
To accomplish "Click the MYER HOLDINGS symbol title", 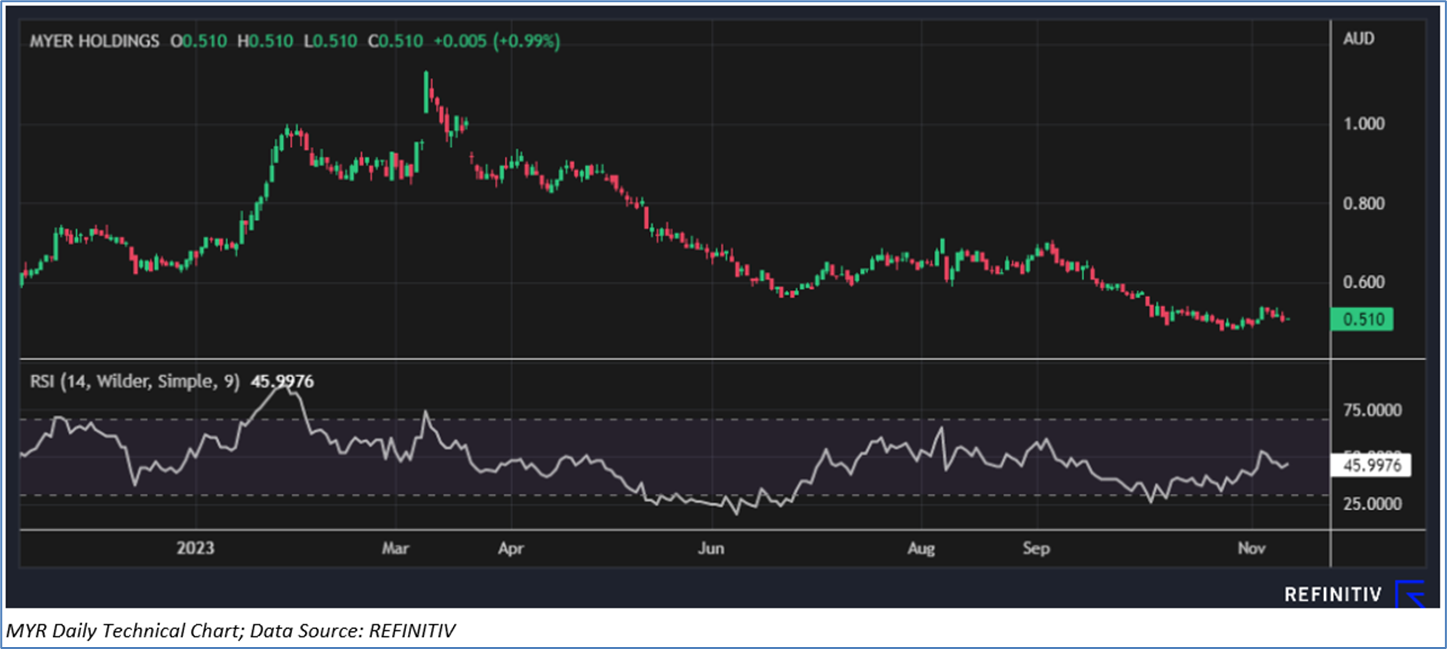I will 94,41.
